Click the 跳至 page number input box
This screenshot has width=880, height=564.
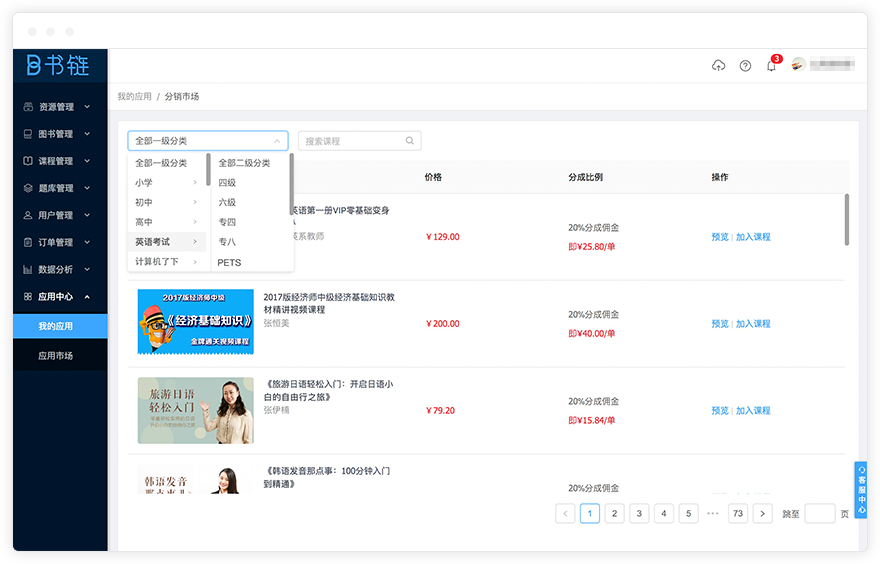(819, 513)
